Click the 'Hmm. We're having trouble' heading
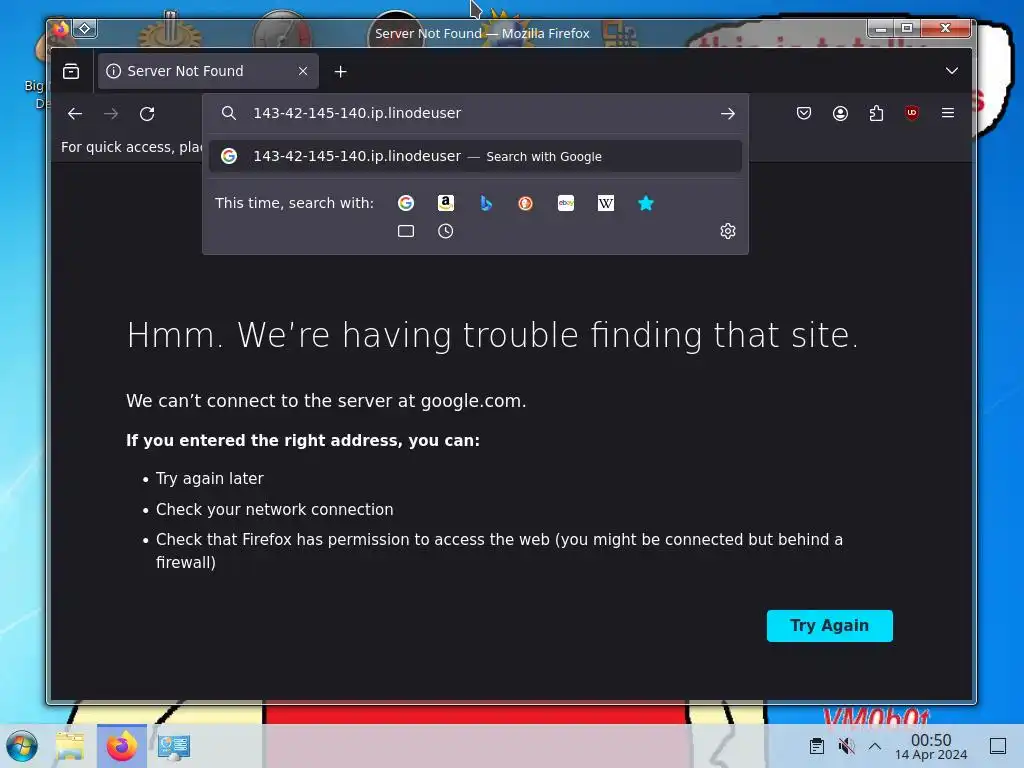Screen dimensions: 1024x768 (x=492, y=336)
